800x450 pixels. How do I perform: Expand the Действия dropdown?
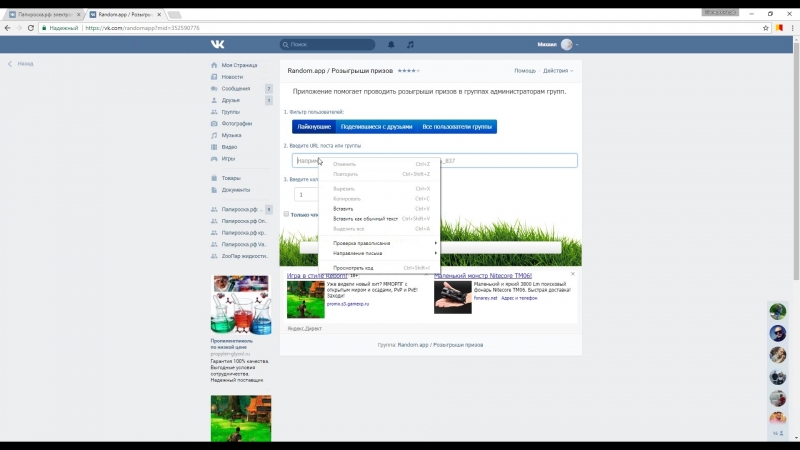[x=558, y=71]
